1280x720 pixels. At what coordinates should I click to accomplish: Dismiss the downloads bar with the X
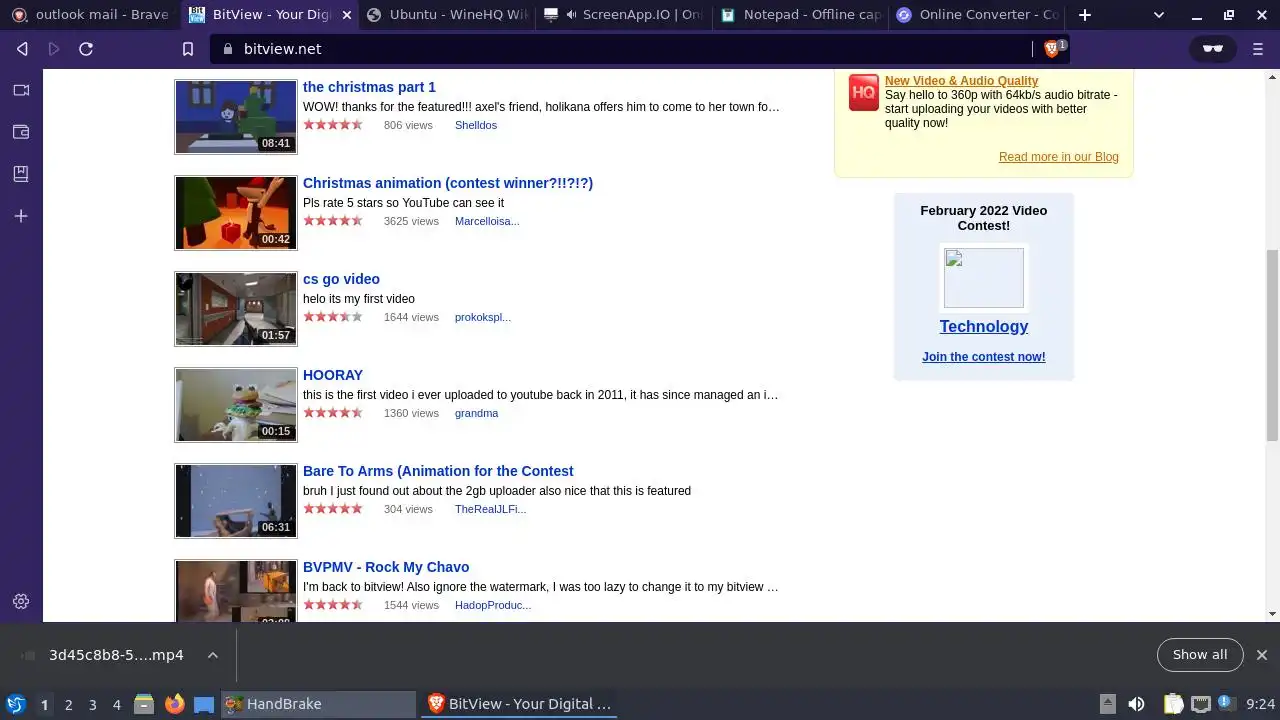(1261, 655)
